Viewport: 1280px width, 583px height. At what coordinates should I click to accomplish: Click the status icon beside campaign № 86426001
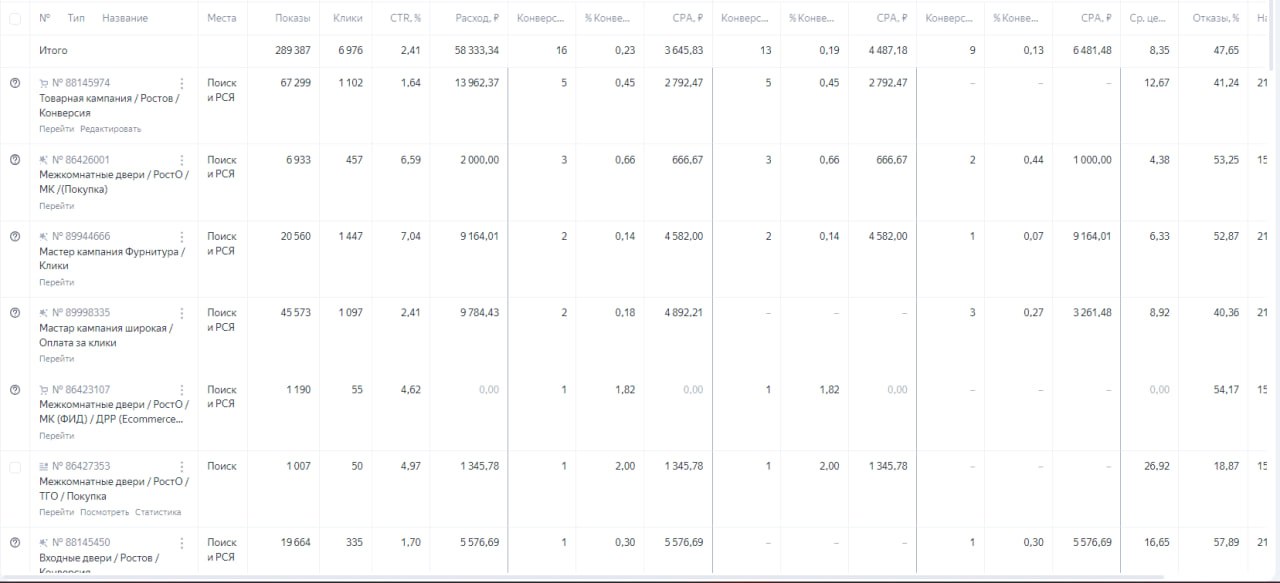click(15, 160)
